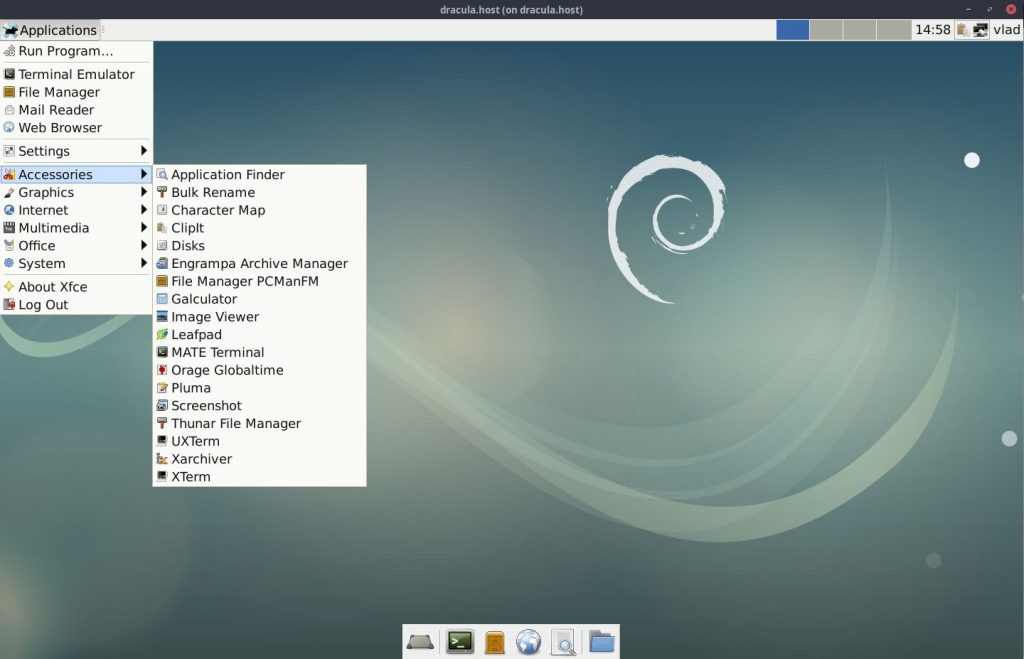Viewport: 1024px width, 659px height.
Task: Switch to the second workspace in pager
Action: (826, 30)
